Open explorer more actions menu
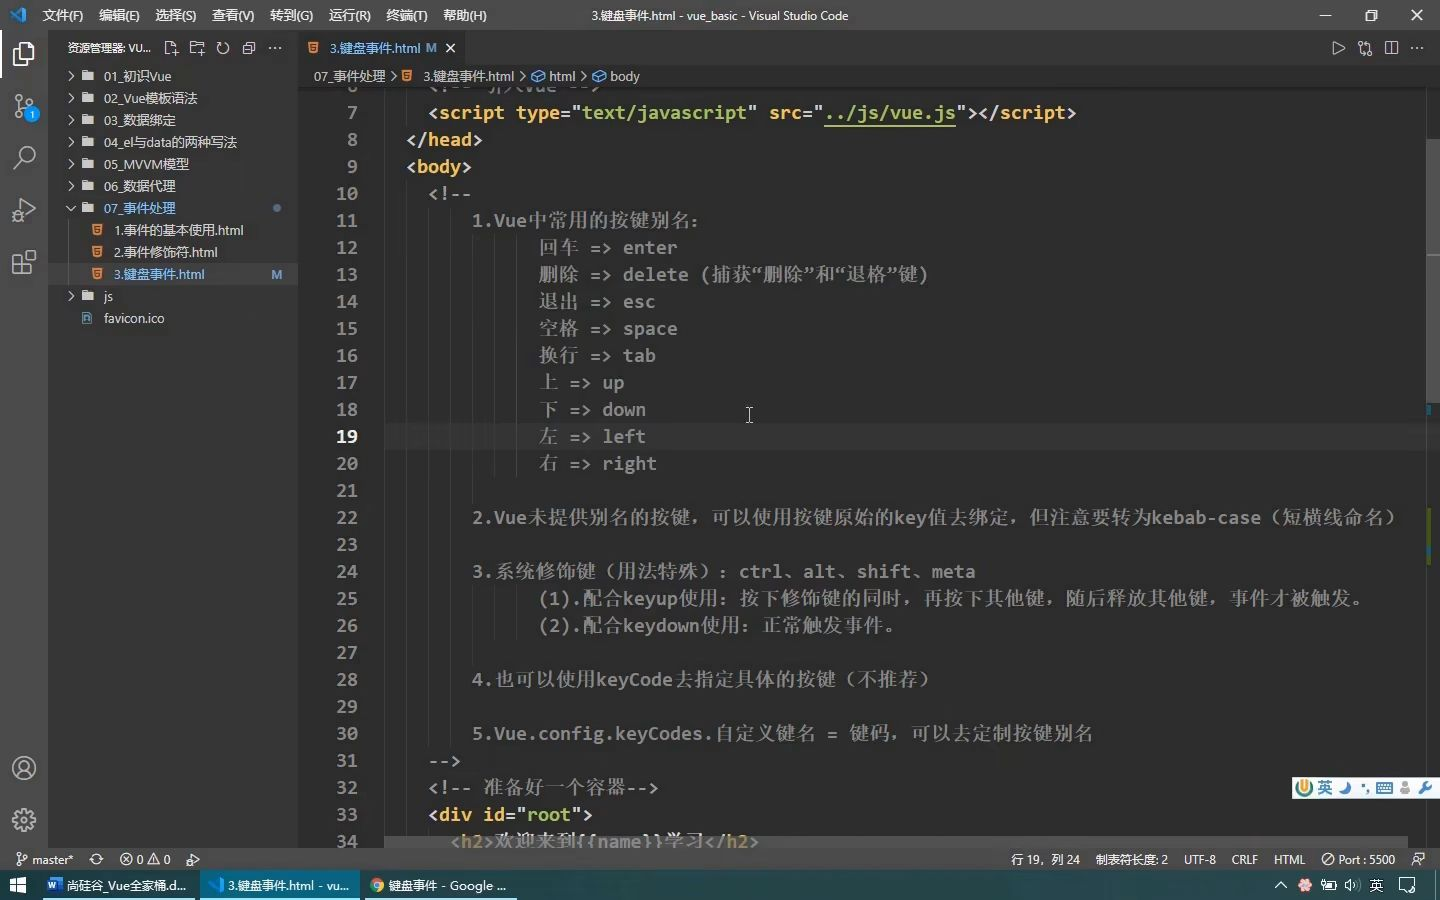The width and height of the screenshot is (1440, 900). point(275,48)
